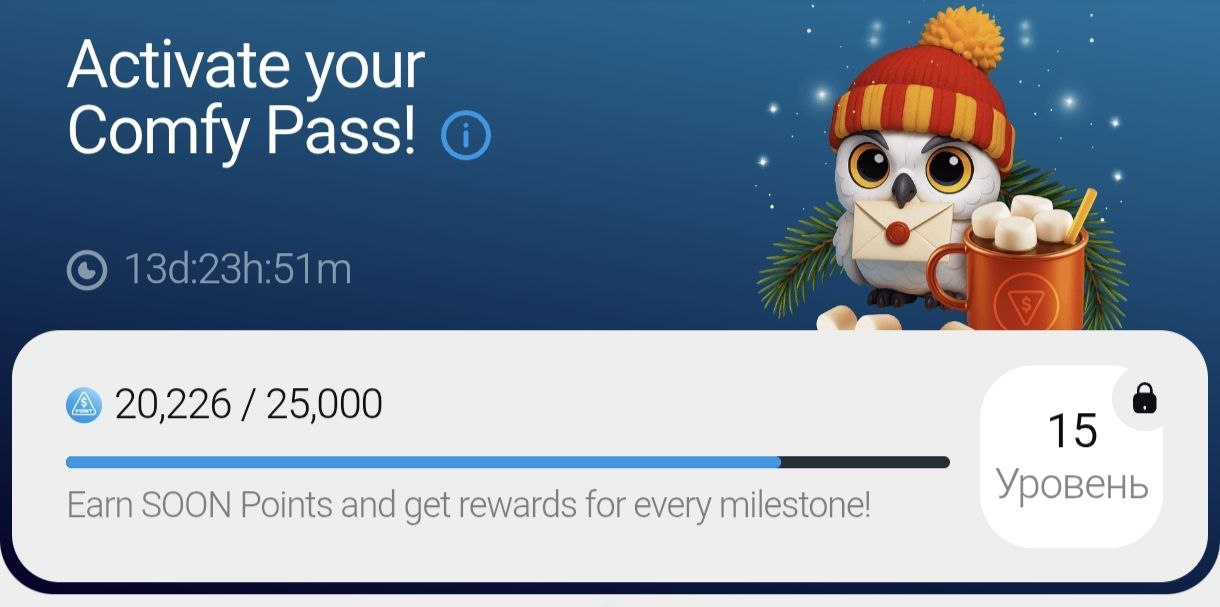Tap the number 15 on level card
Screen dimensions: 1220x607
click(1072, 431)
